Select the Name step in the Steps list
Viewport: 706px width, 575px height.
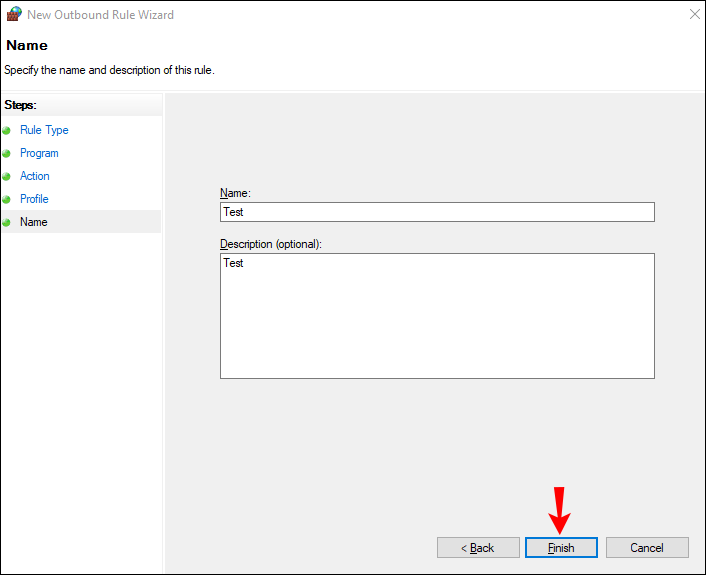[x=34, y=222]
